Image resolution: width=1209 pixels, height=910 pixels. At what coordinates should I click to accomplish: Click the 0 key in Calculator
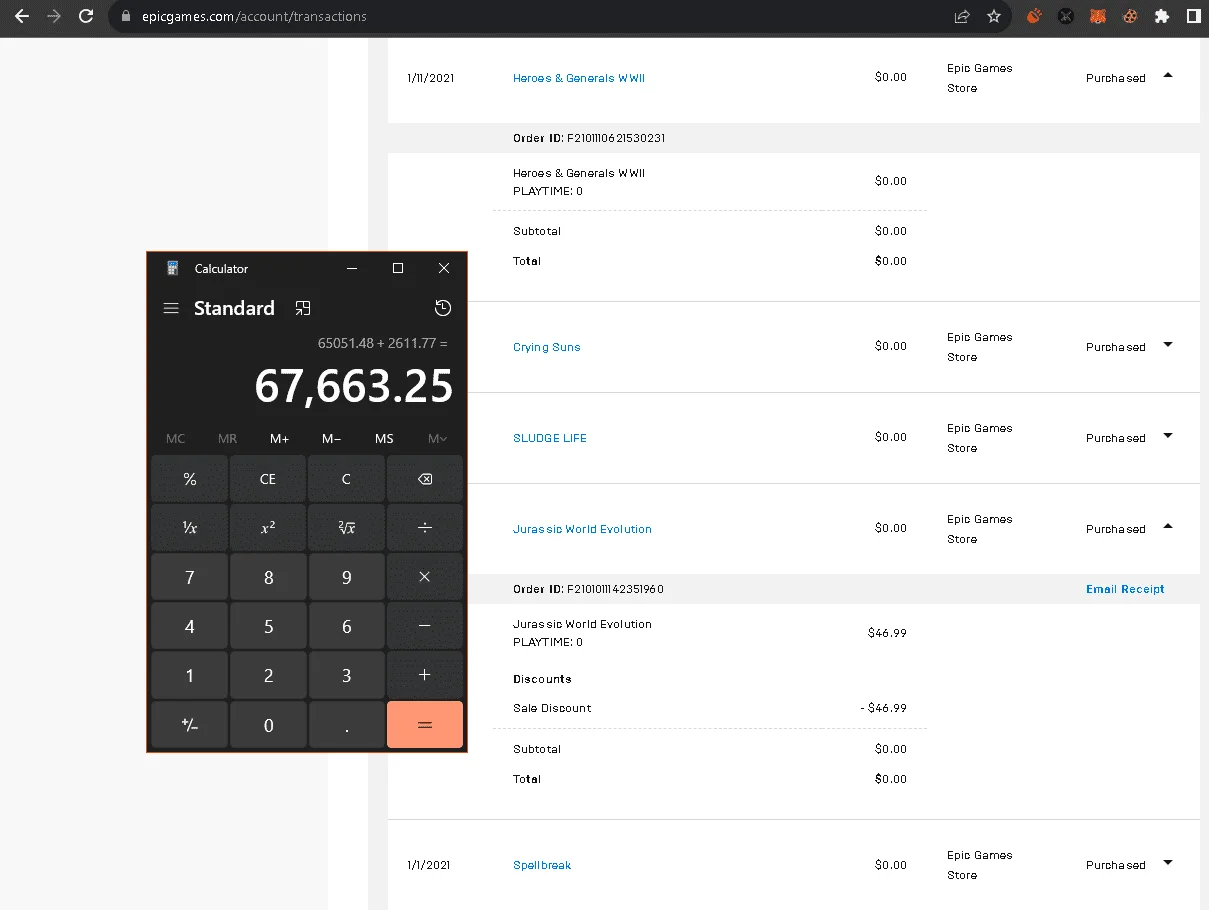(268, 725)
